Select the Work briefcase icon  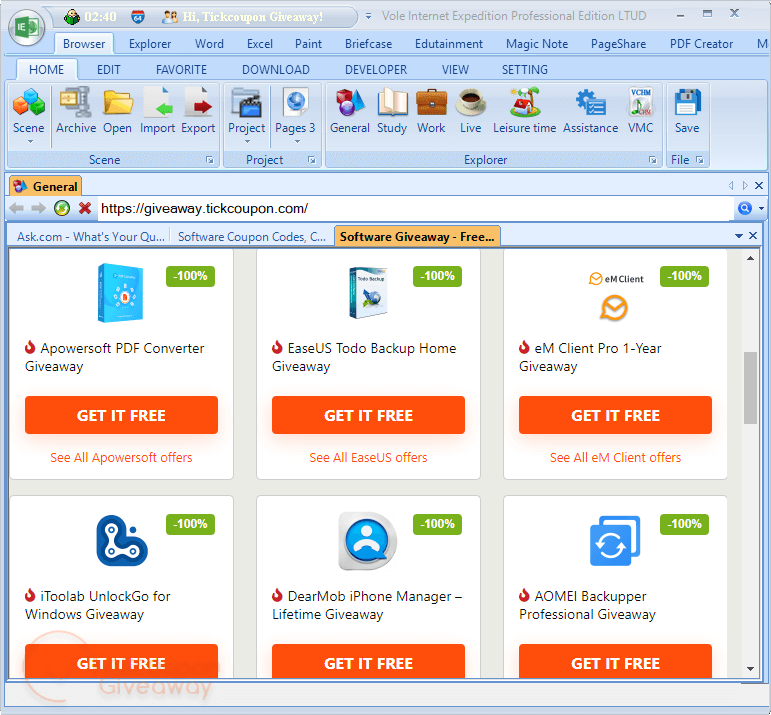click(x=431, y=102)
